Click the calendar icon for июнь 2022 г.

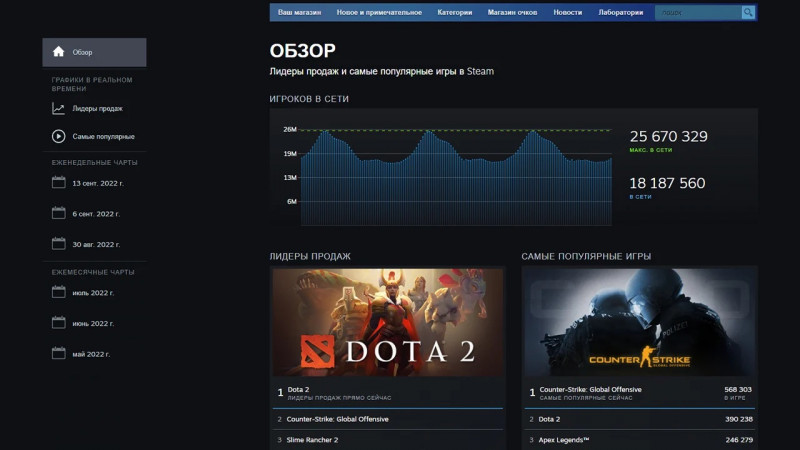click(59, 323)
